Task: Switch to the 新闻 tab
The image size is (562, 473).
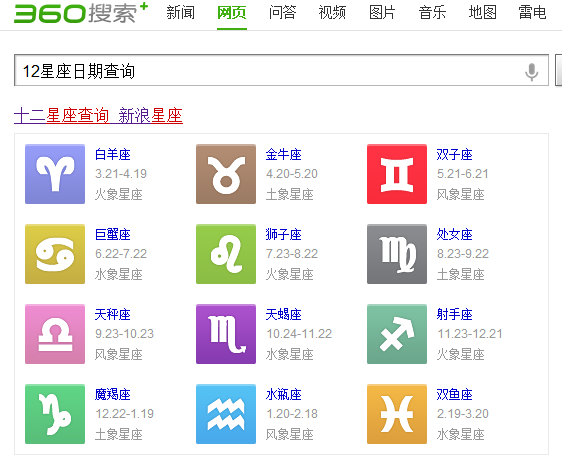Action: 181,13
